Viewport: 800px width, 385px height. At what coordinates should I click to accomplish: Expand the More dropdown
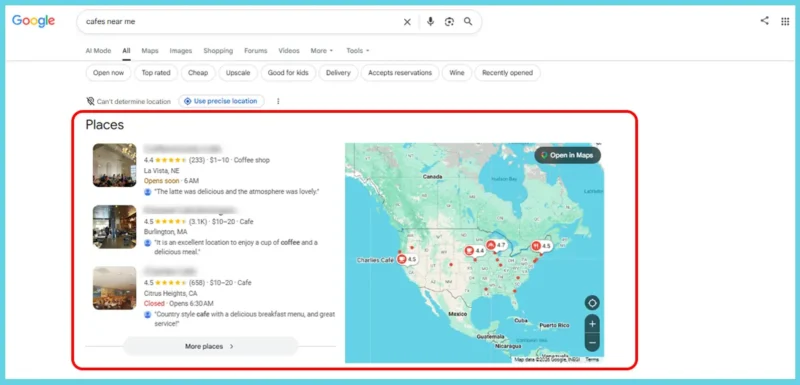click(321, 50)
